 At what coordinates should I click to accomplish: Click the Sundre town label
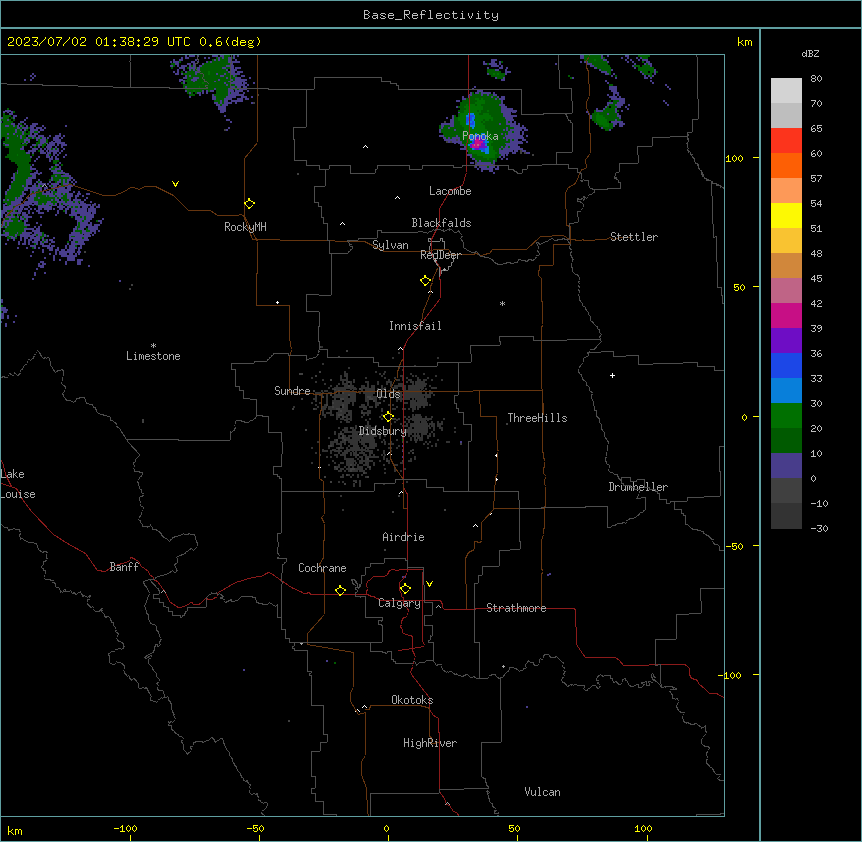click(x=292, y=391)
